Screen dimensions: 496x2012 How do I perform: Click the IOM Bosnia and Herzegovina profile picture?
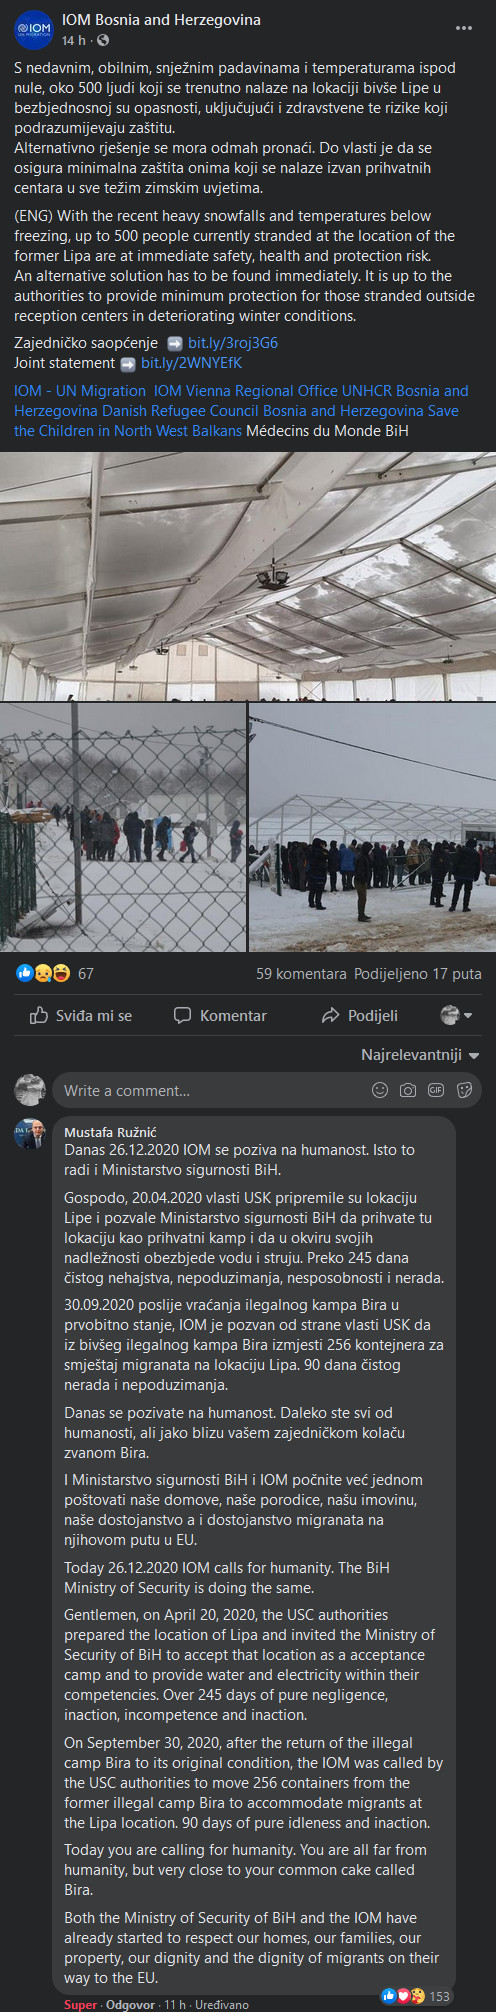click(x=33, y=30)
